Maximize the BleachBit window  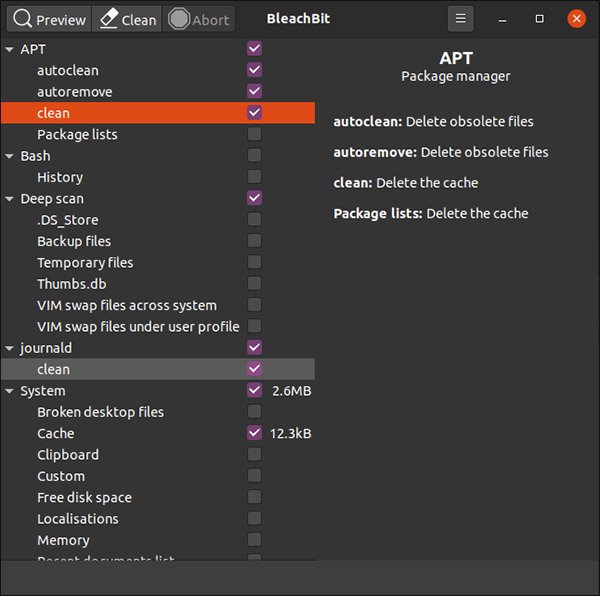540,18
